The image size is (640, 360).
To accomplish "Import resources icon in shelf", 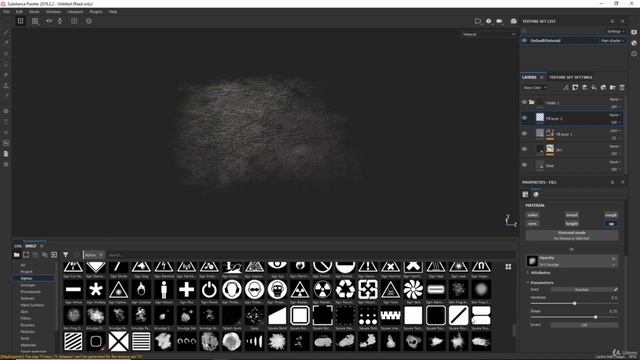I will click(x=54, y=255).
